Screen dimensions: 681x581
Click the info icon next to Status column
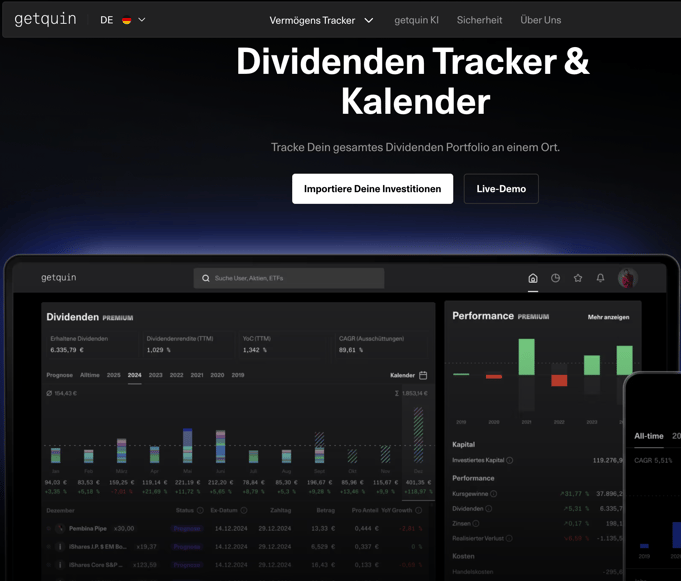point(200,511)
